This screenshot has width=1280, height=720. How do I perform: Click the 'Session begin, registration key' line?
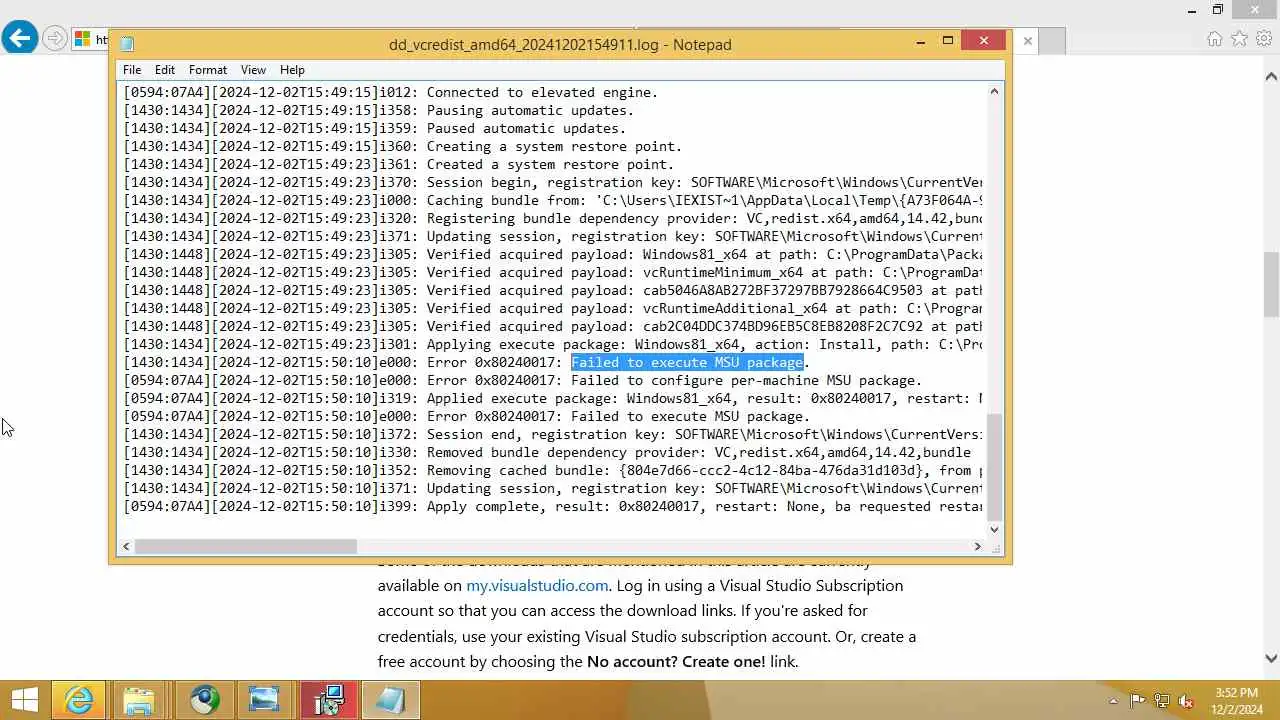[553, 182]
